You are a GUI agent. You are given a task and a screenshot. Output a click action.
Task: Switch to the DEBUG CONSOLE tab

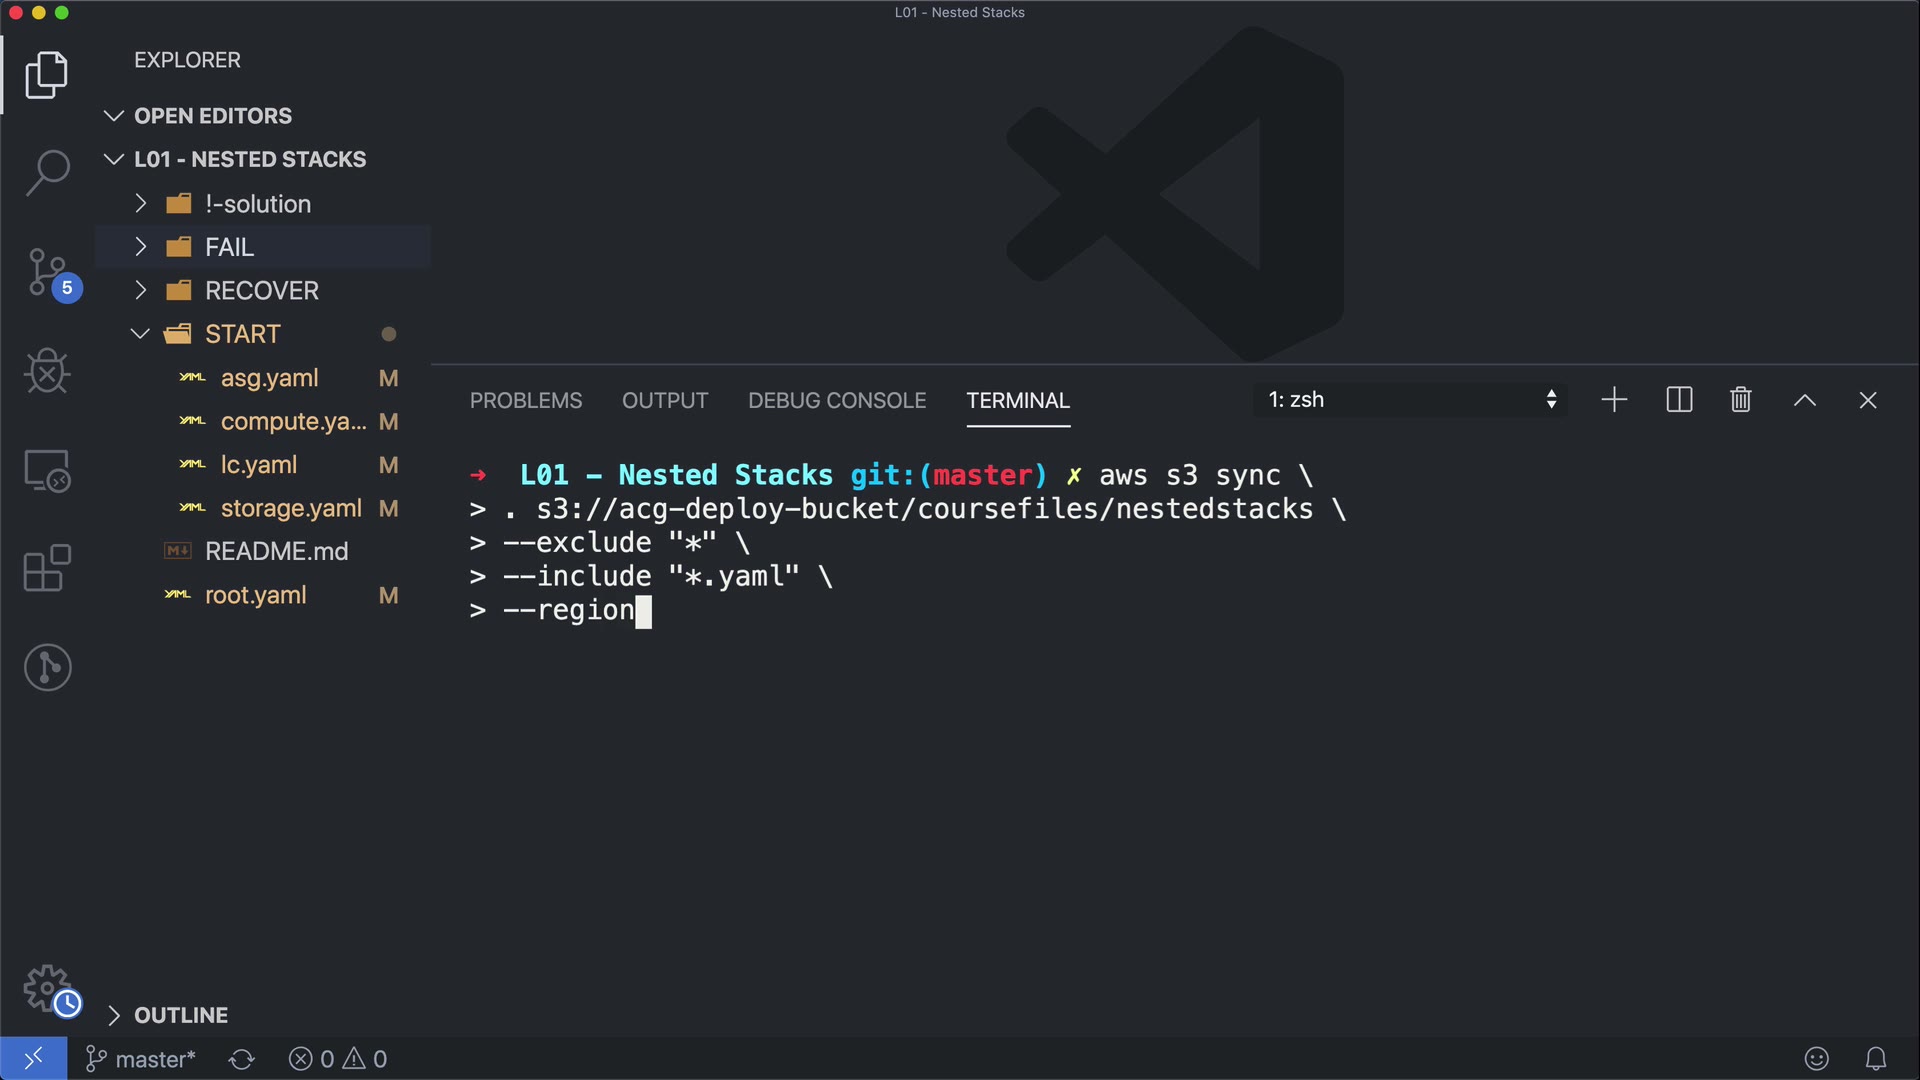[836, 400]
